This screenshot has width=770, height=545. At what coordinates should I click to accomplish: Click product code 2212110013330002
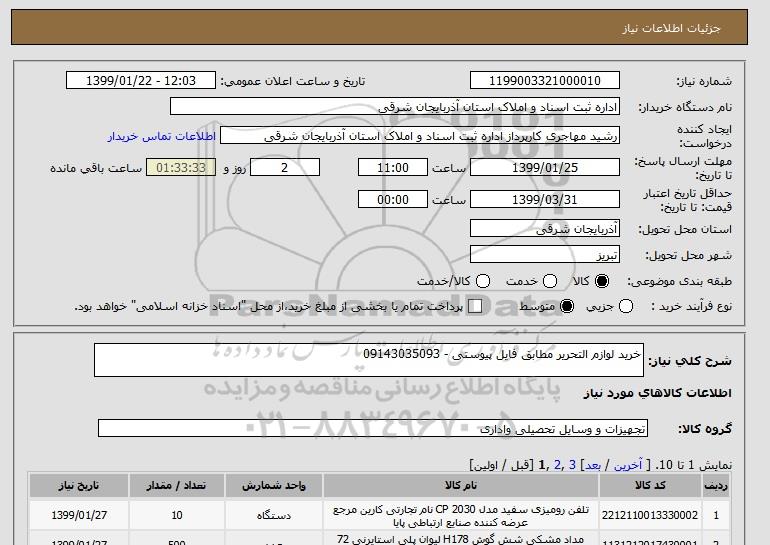(x=650, y=515)
